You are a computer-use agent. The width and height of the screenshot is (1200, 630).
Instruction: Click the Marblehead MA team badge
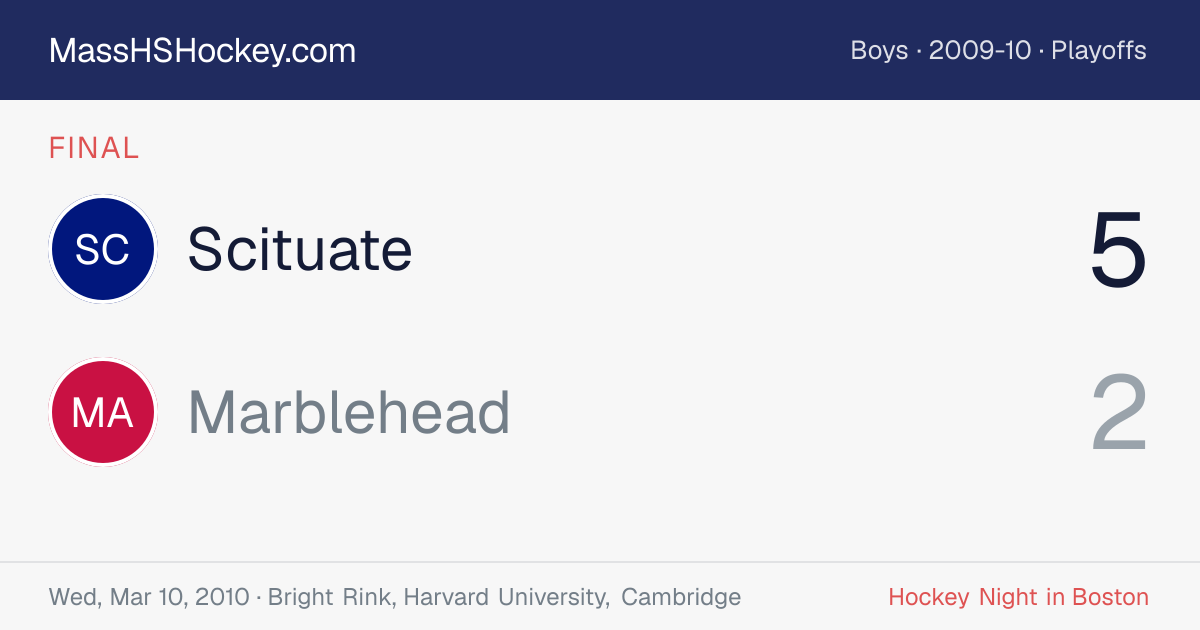[103, 413]
